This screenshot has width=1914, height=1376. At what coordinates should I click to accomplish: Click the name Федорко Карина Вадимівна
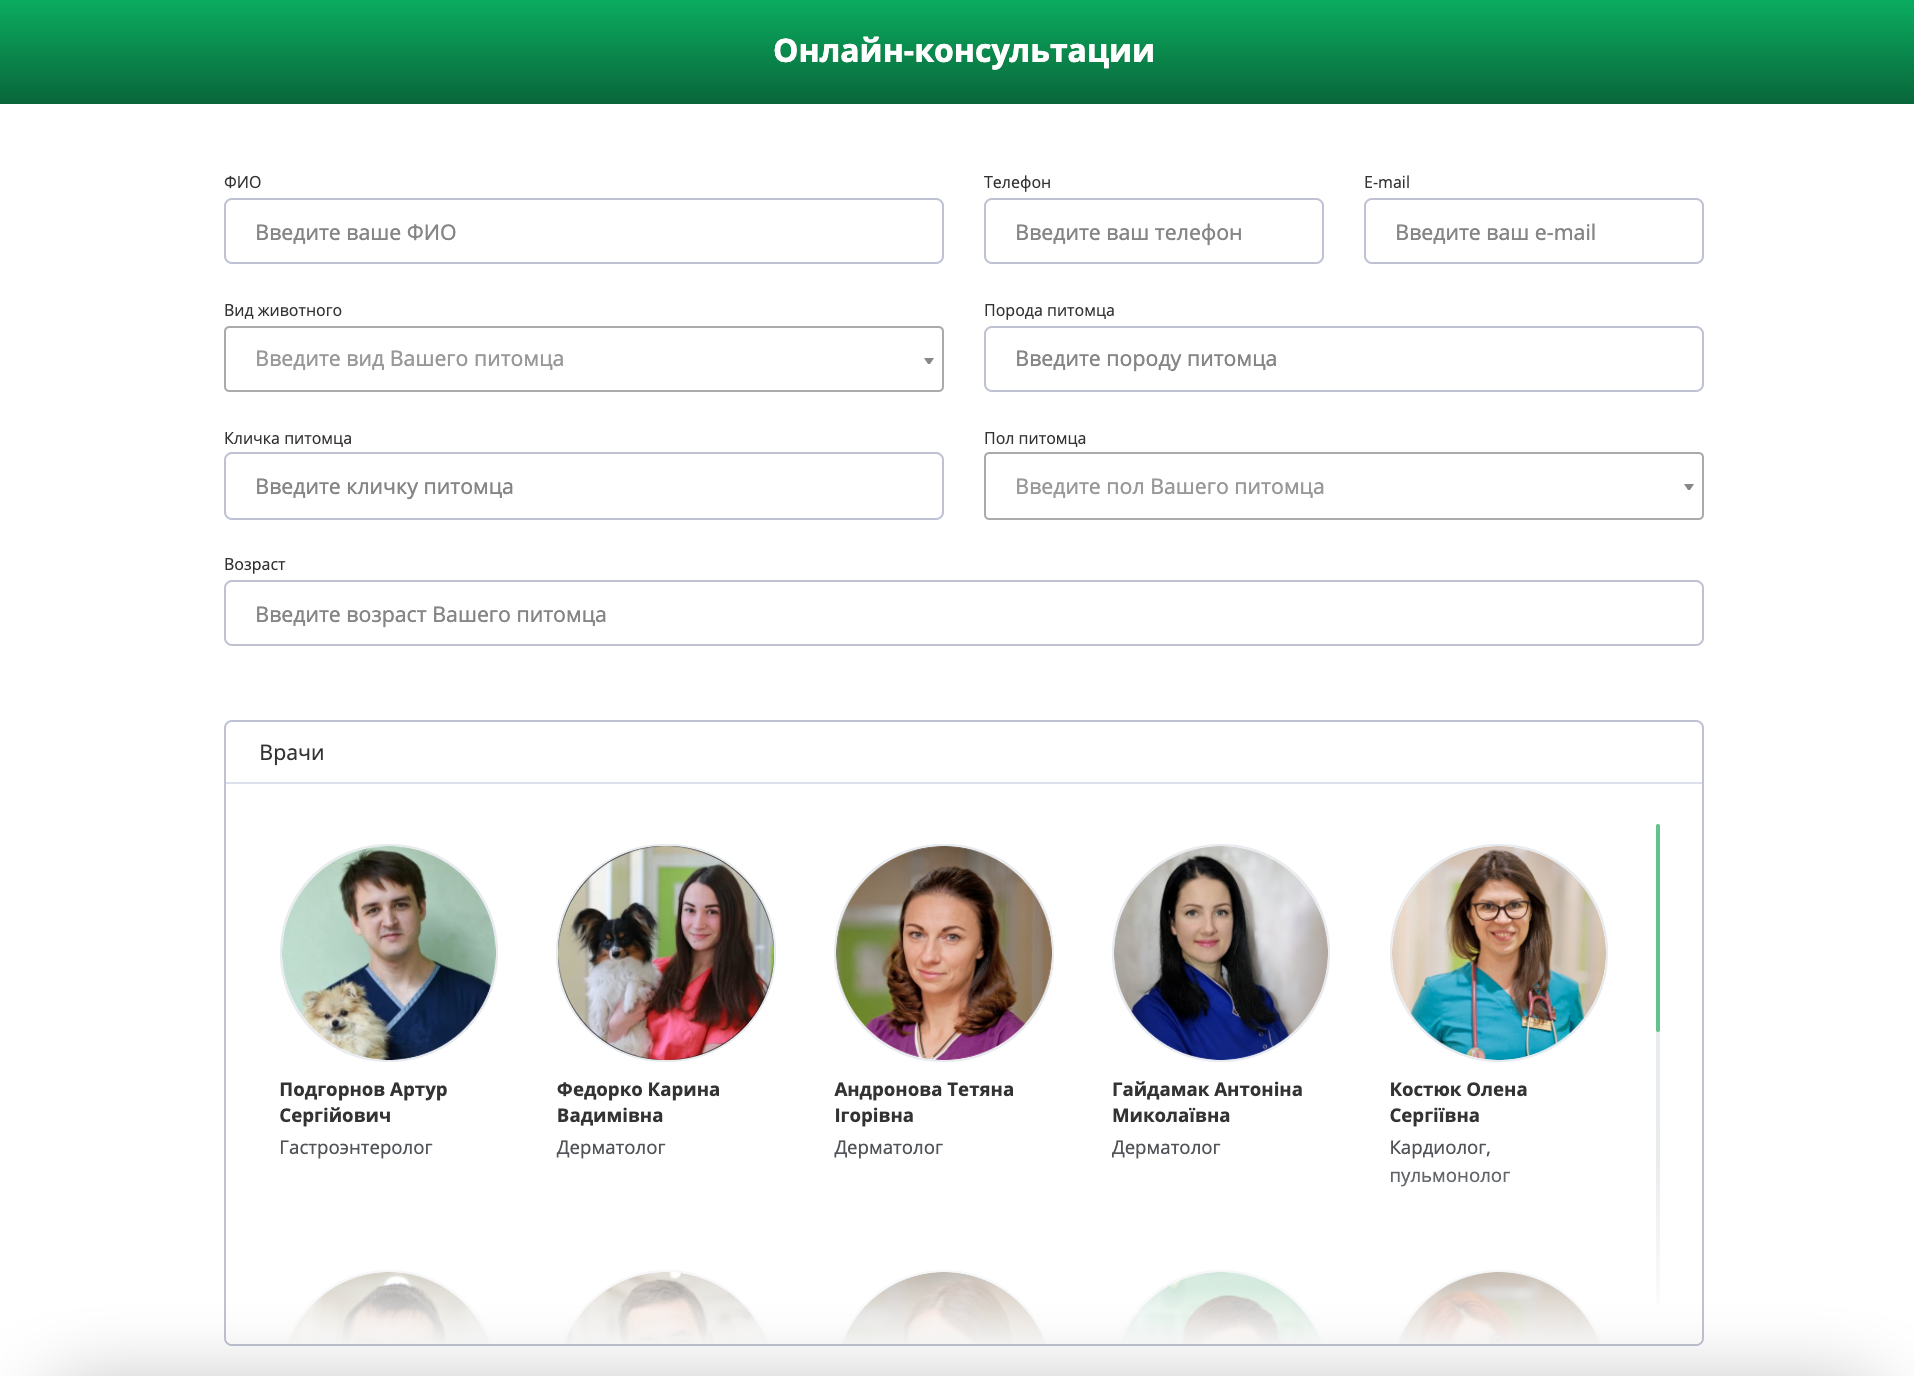(x=638, y=1102)
